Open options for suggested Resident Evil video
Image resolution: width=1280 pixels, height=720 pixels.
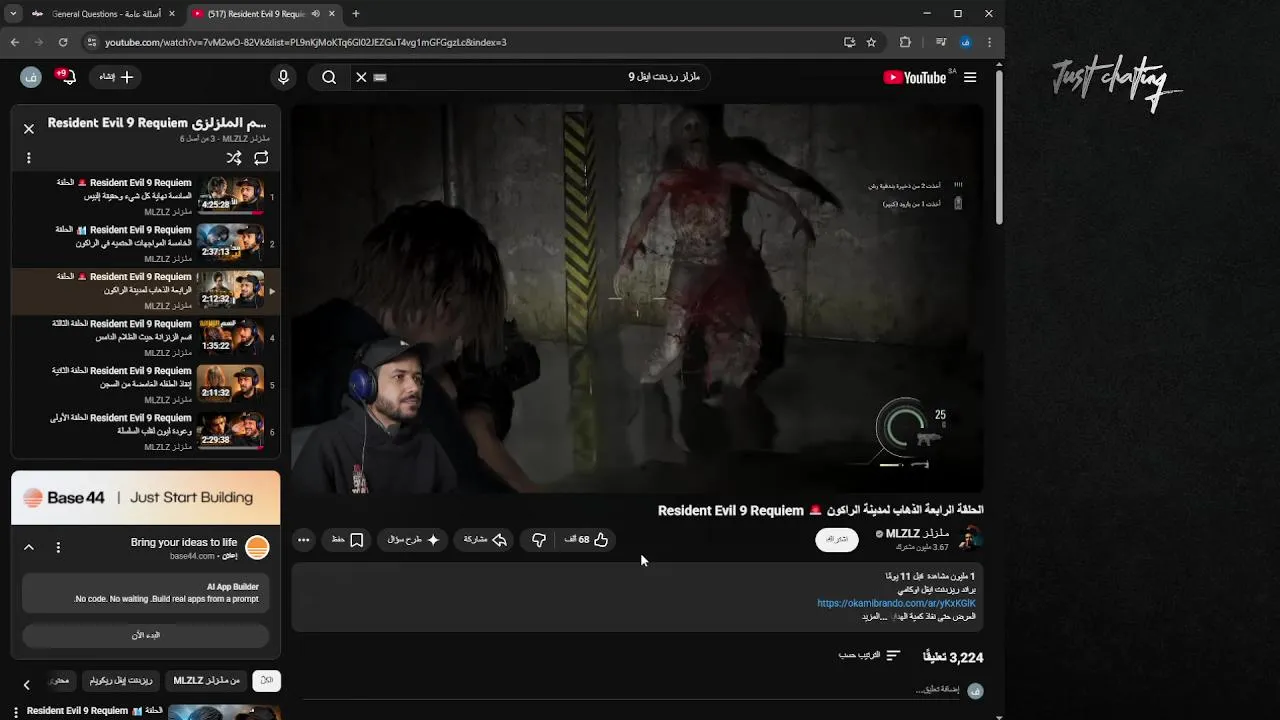pos(16,711)
